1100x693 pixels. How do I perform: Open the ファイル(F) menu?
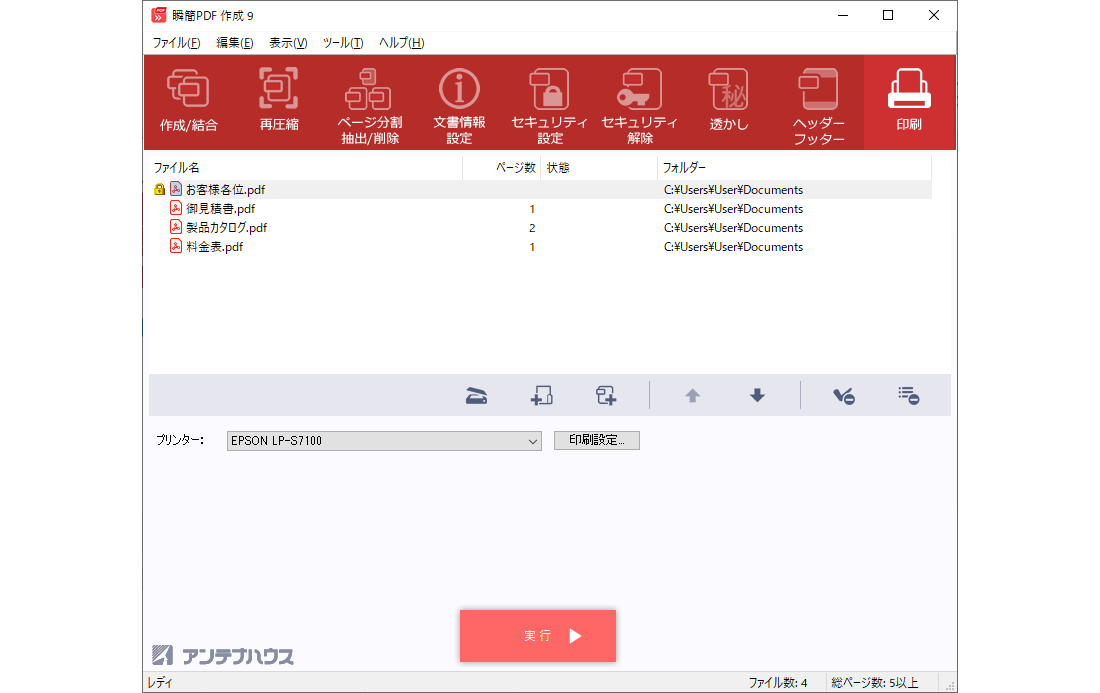[x=177, y=43]
